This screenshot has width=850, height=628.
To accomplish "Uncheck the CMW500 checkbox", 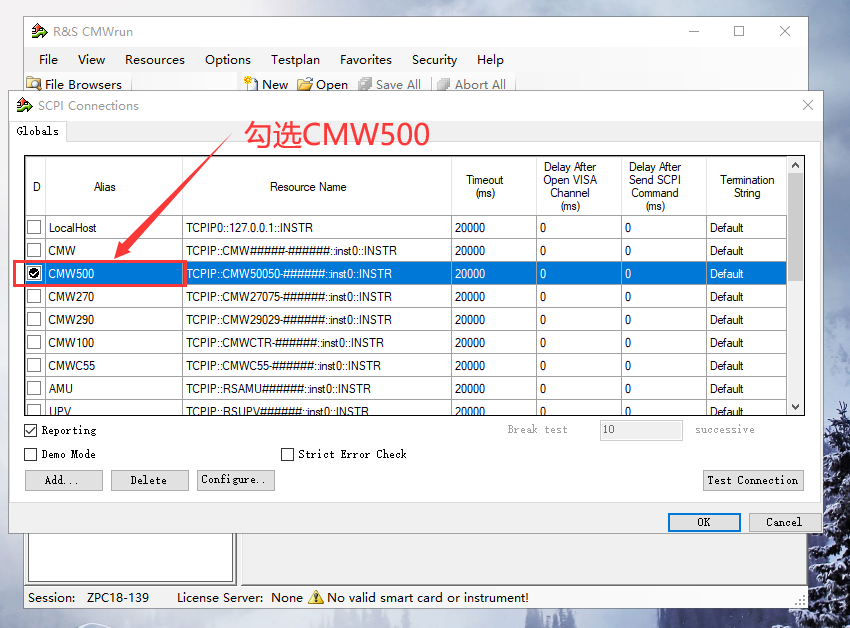I will [34, 273].
